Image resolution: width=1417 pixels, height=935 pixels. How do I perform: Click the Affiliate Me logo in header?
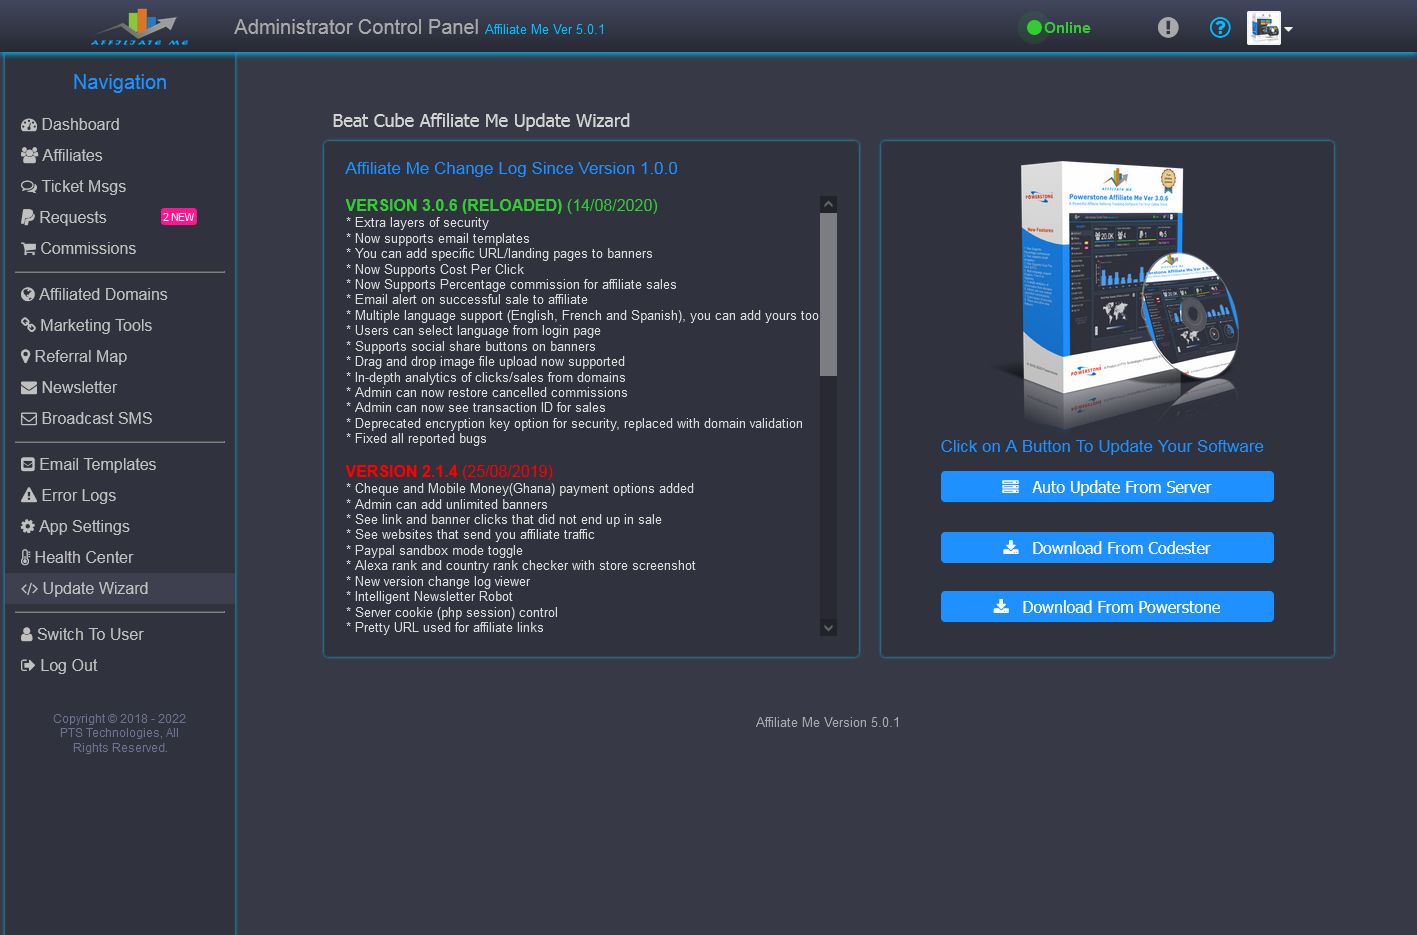coord(140,27)
